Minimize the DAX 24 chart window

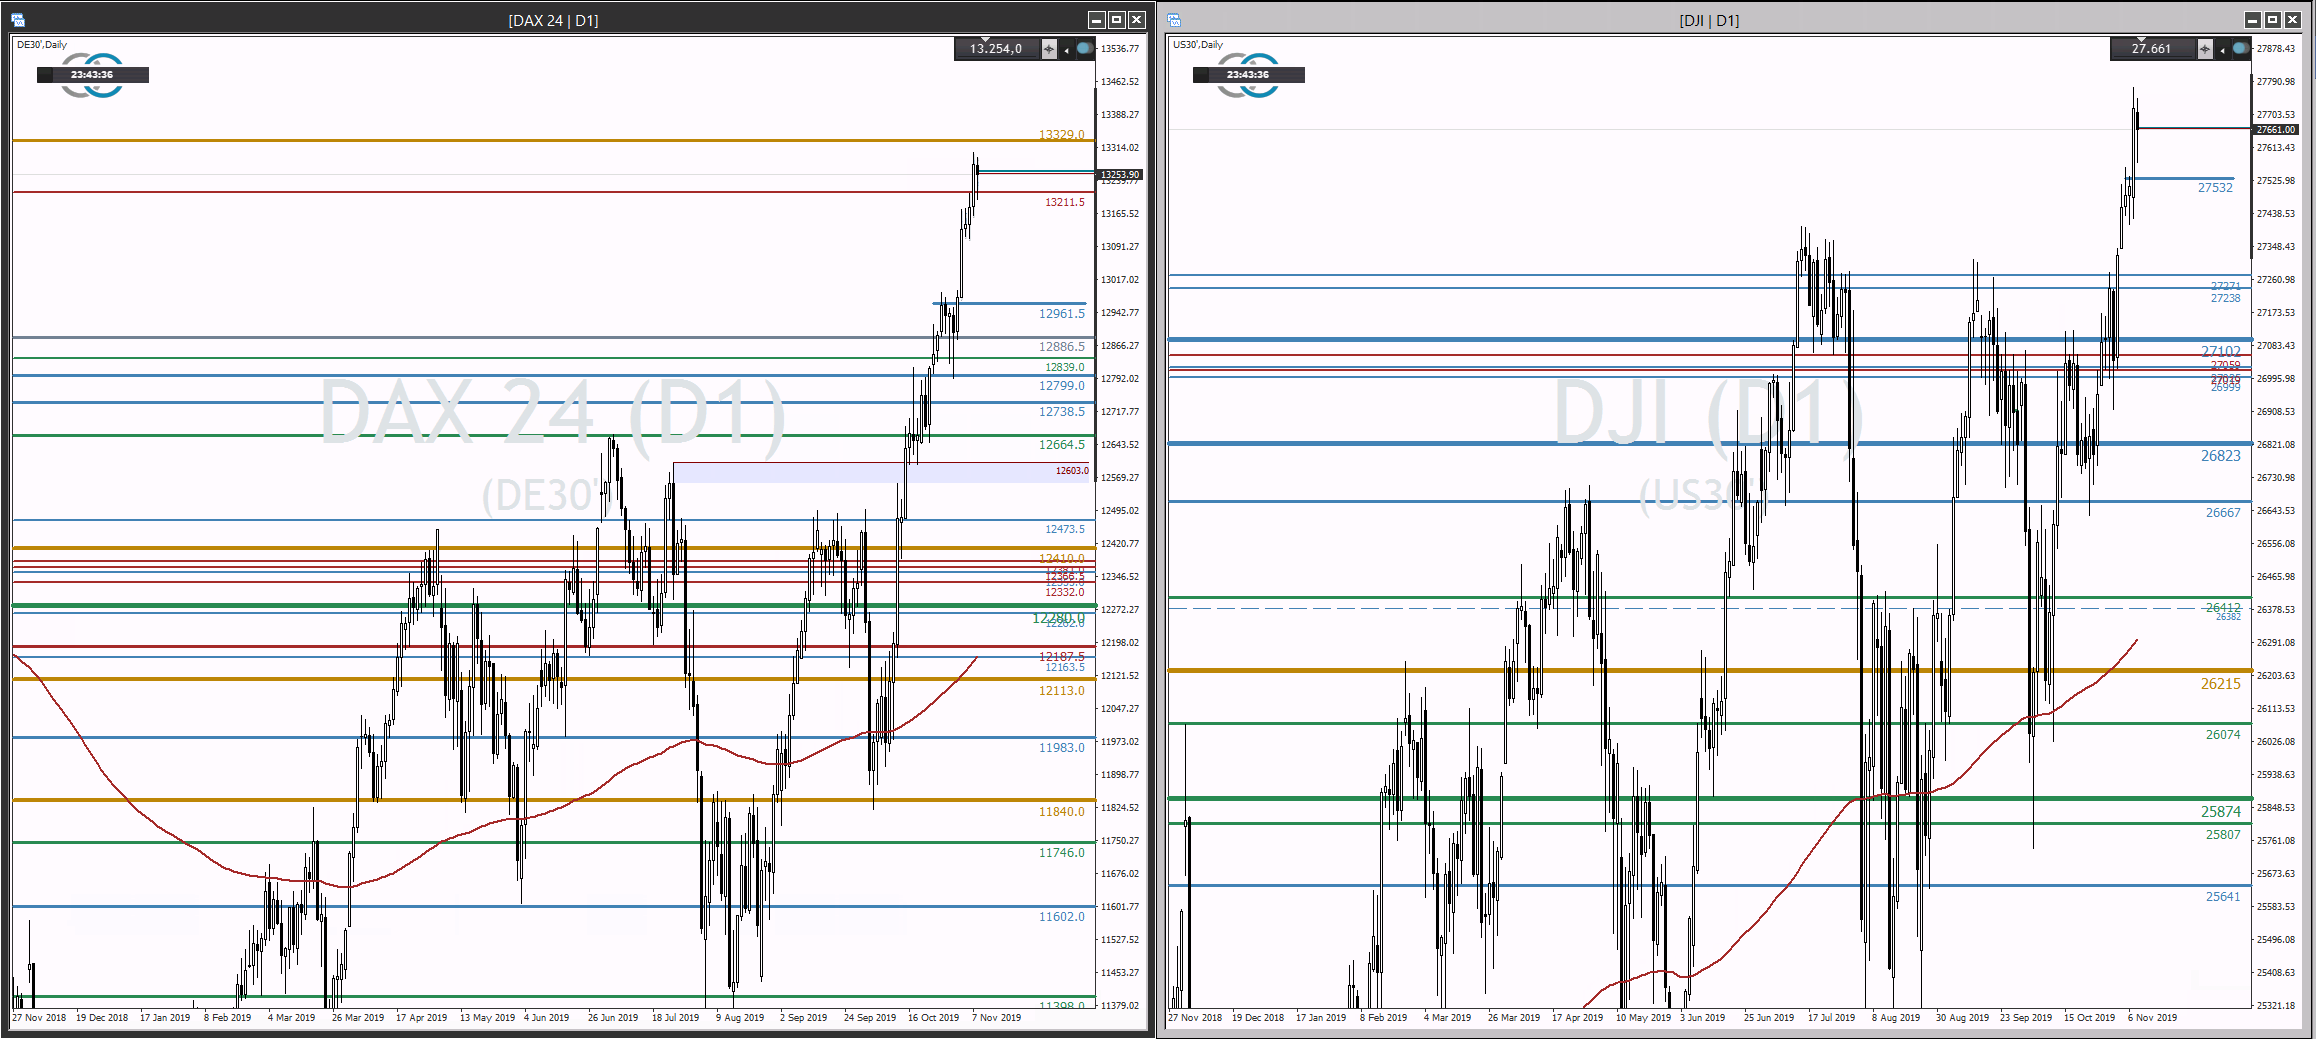1097,20
